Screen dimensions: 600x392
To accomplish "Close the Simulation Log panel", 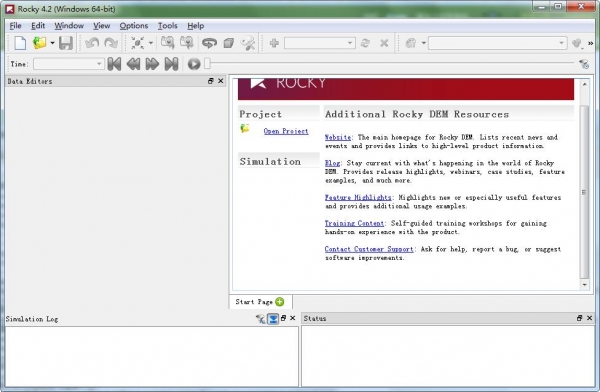I will click(x=293, y=318).
